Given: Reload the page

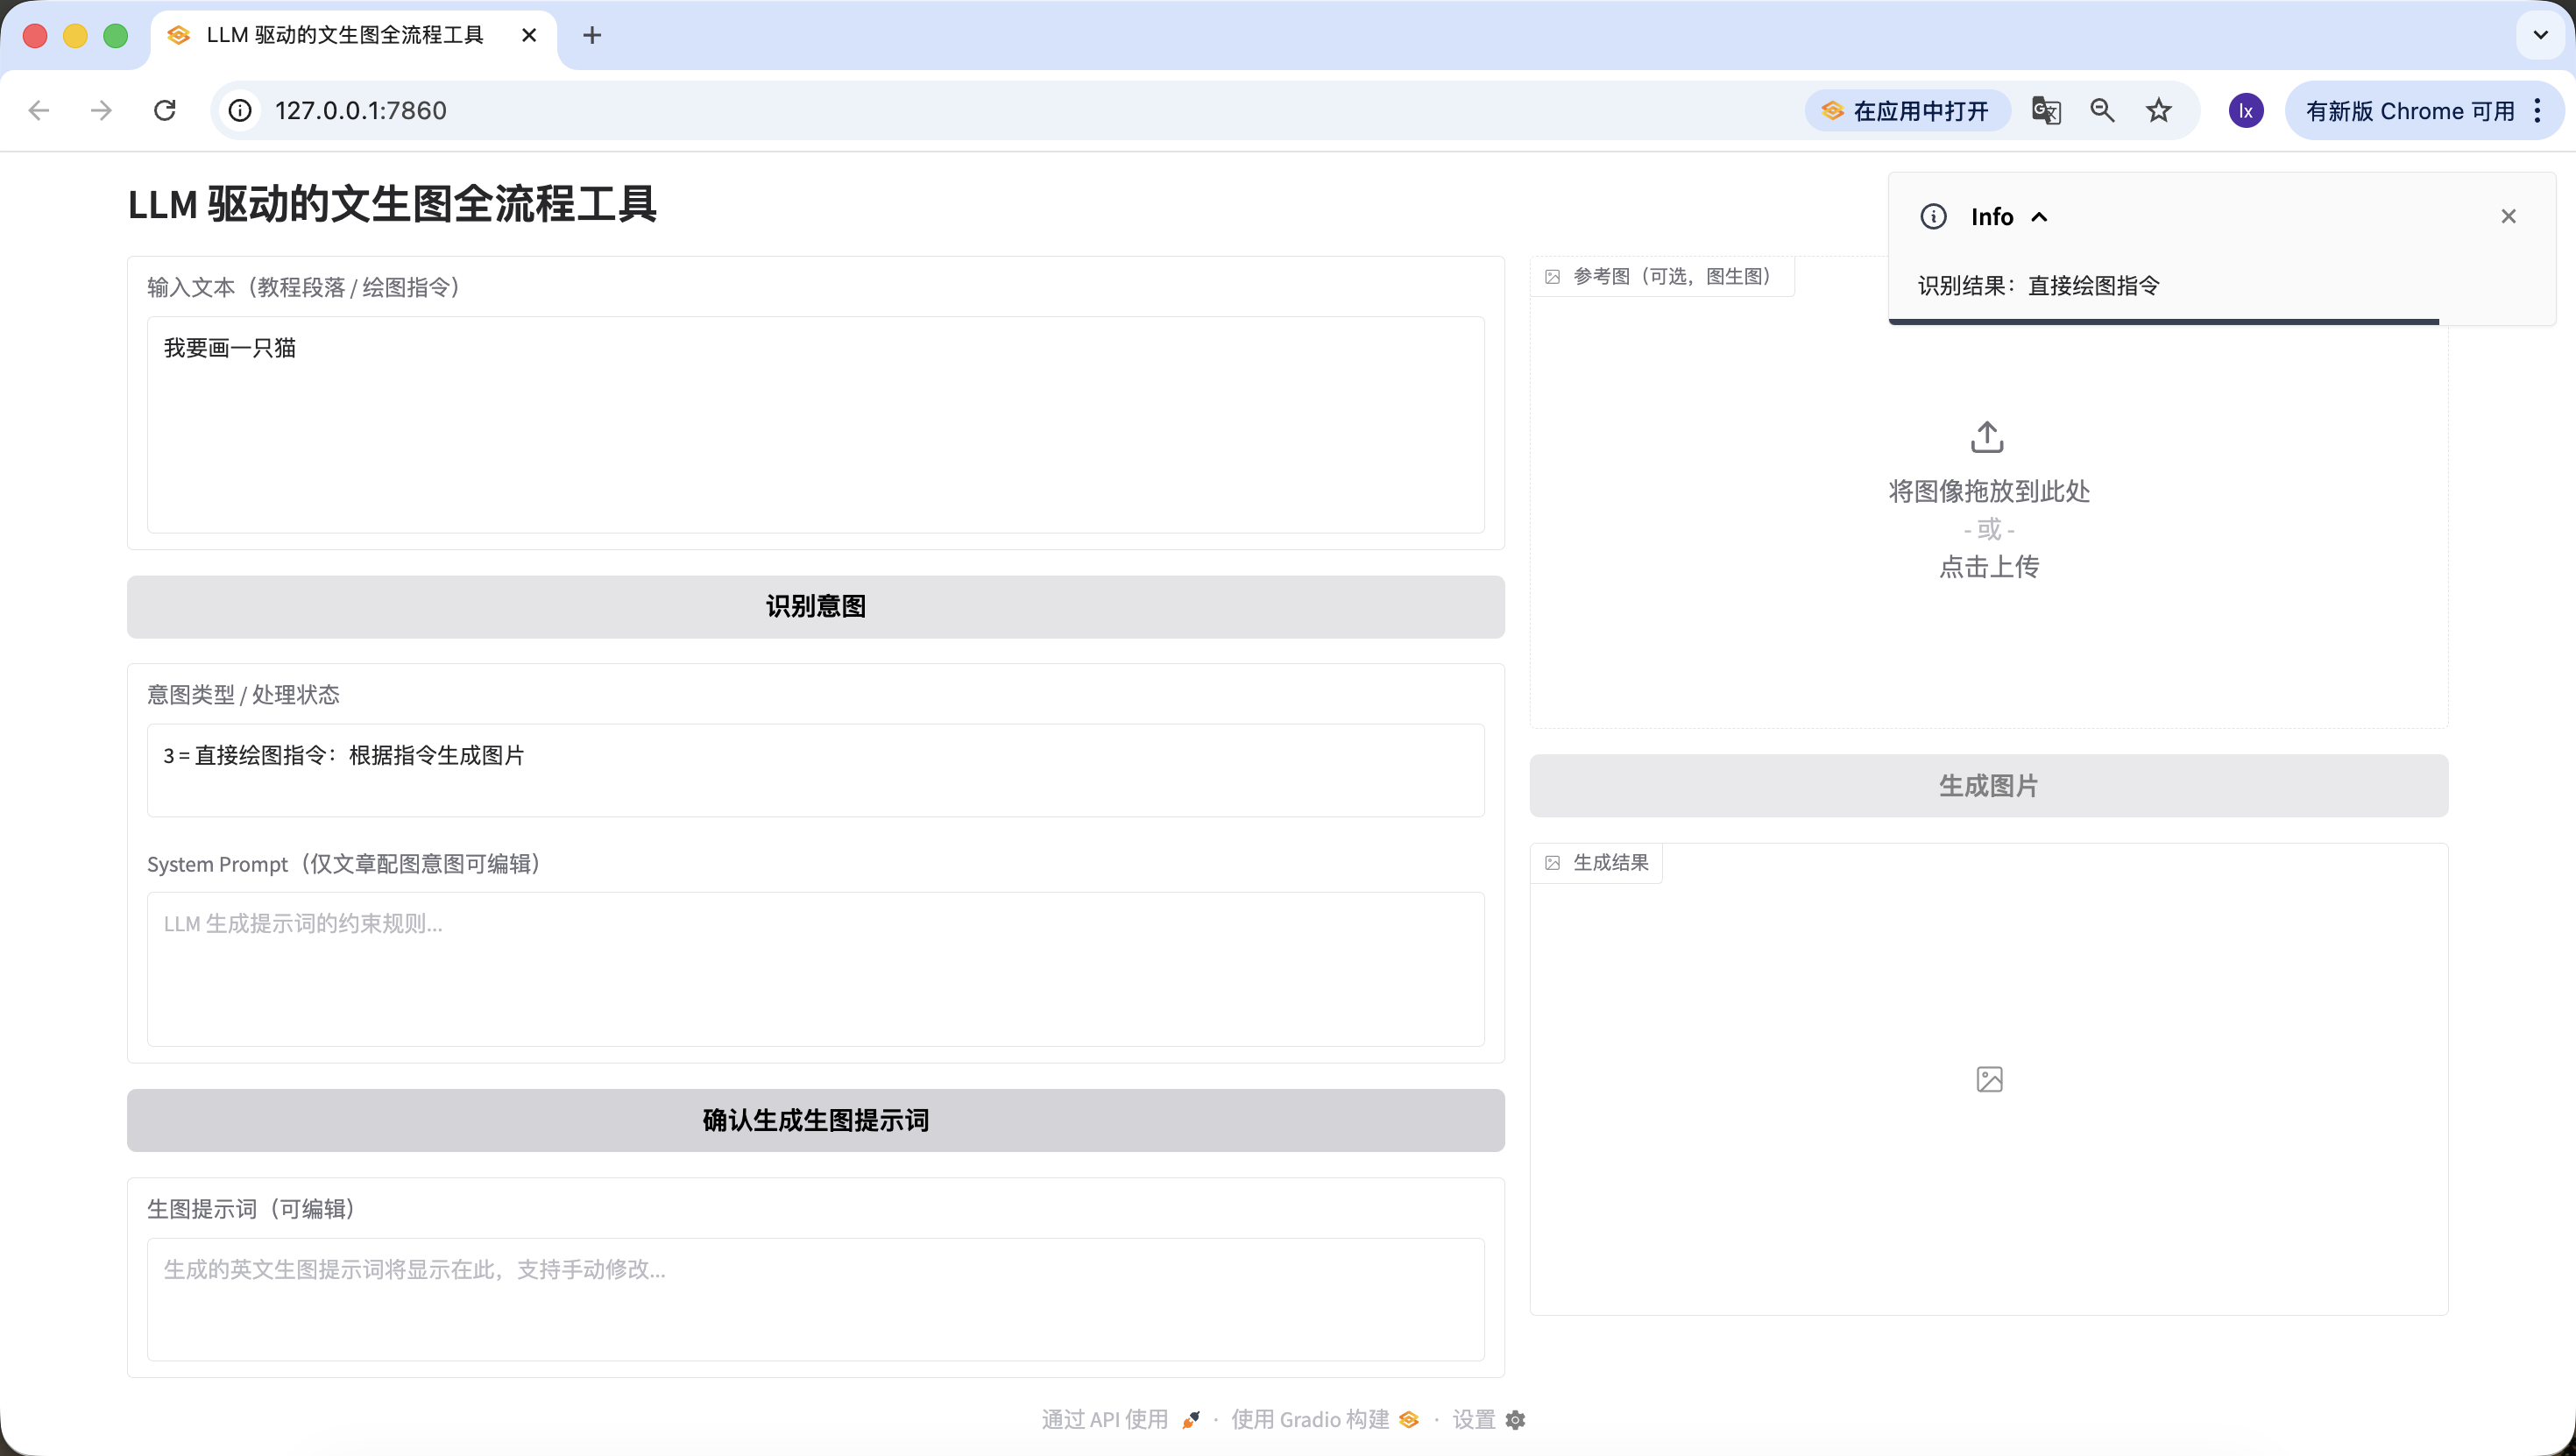Looking at the screenshot, I should click(165, 110).
